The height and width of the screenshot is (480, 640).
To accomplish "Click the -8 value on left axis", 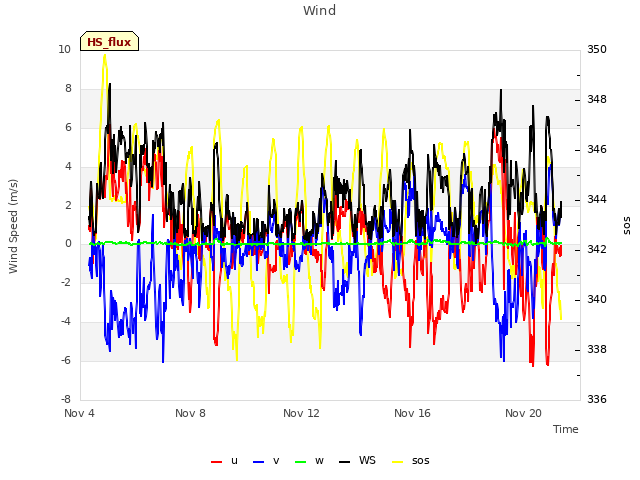I will (x=66, y=400).
